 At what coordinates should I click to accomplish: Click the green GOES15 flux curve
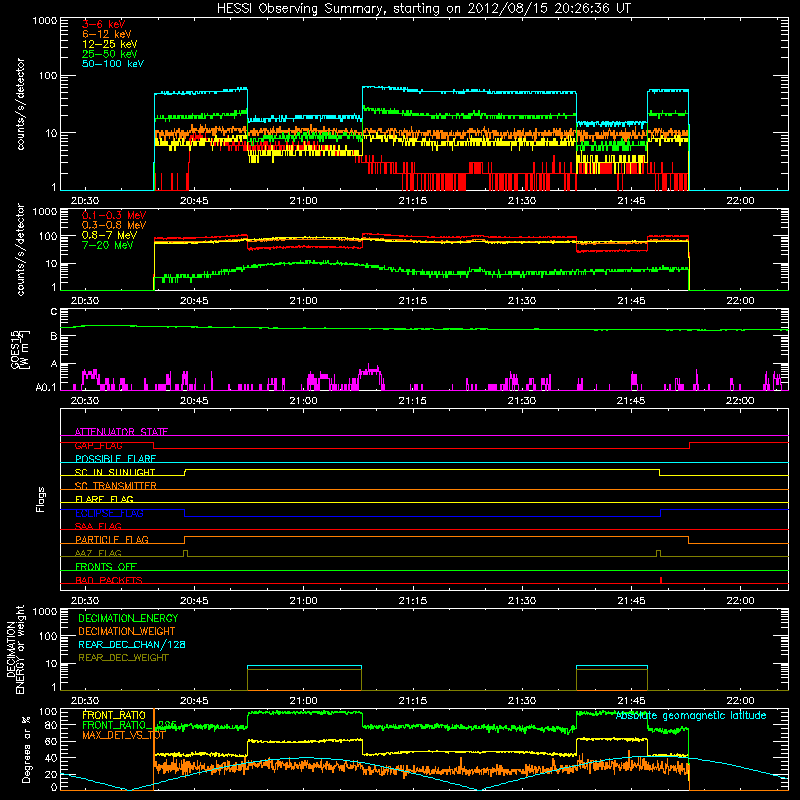point(423,329)
